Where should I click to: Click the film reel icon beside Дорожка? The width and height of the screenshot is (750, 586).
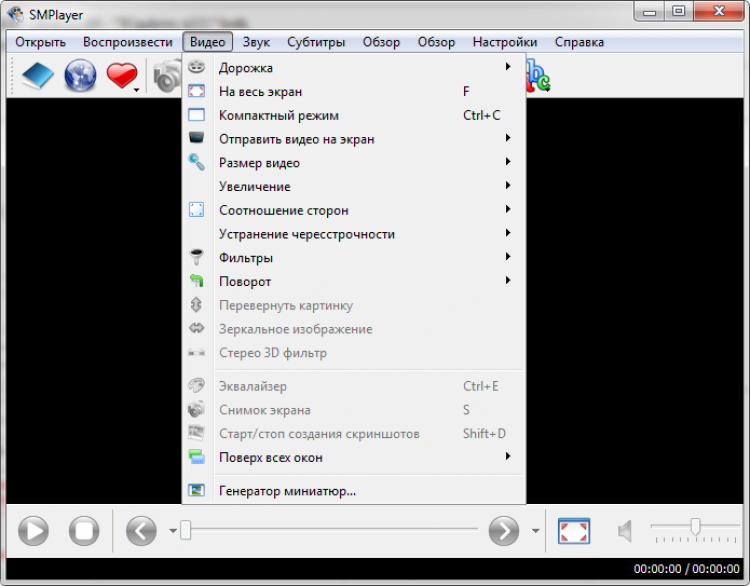[196, 66]
